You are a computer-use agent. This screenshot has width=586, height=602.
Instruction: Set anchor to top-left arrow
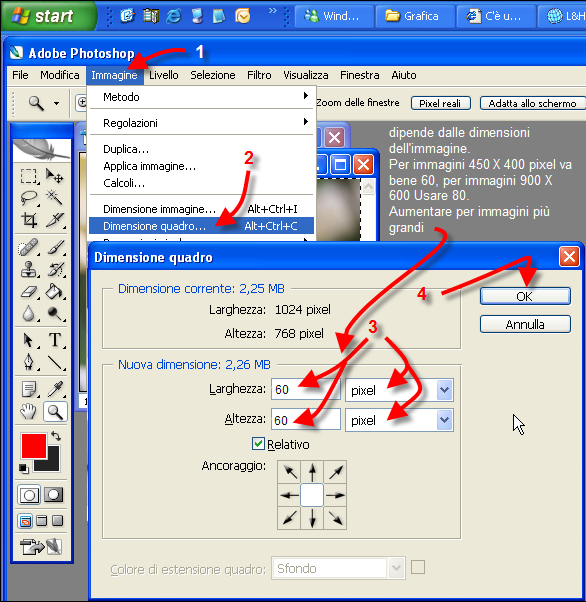click(x=290, y=472)
